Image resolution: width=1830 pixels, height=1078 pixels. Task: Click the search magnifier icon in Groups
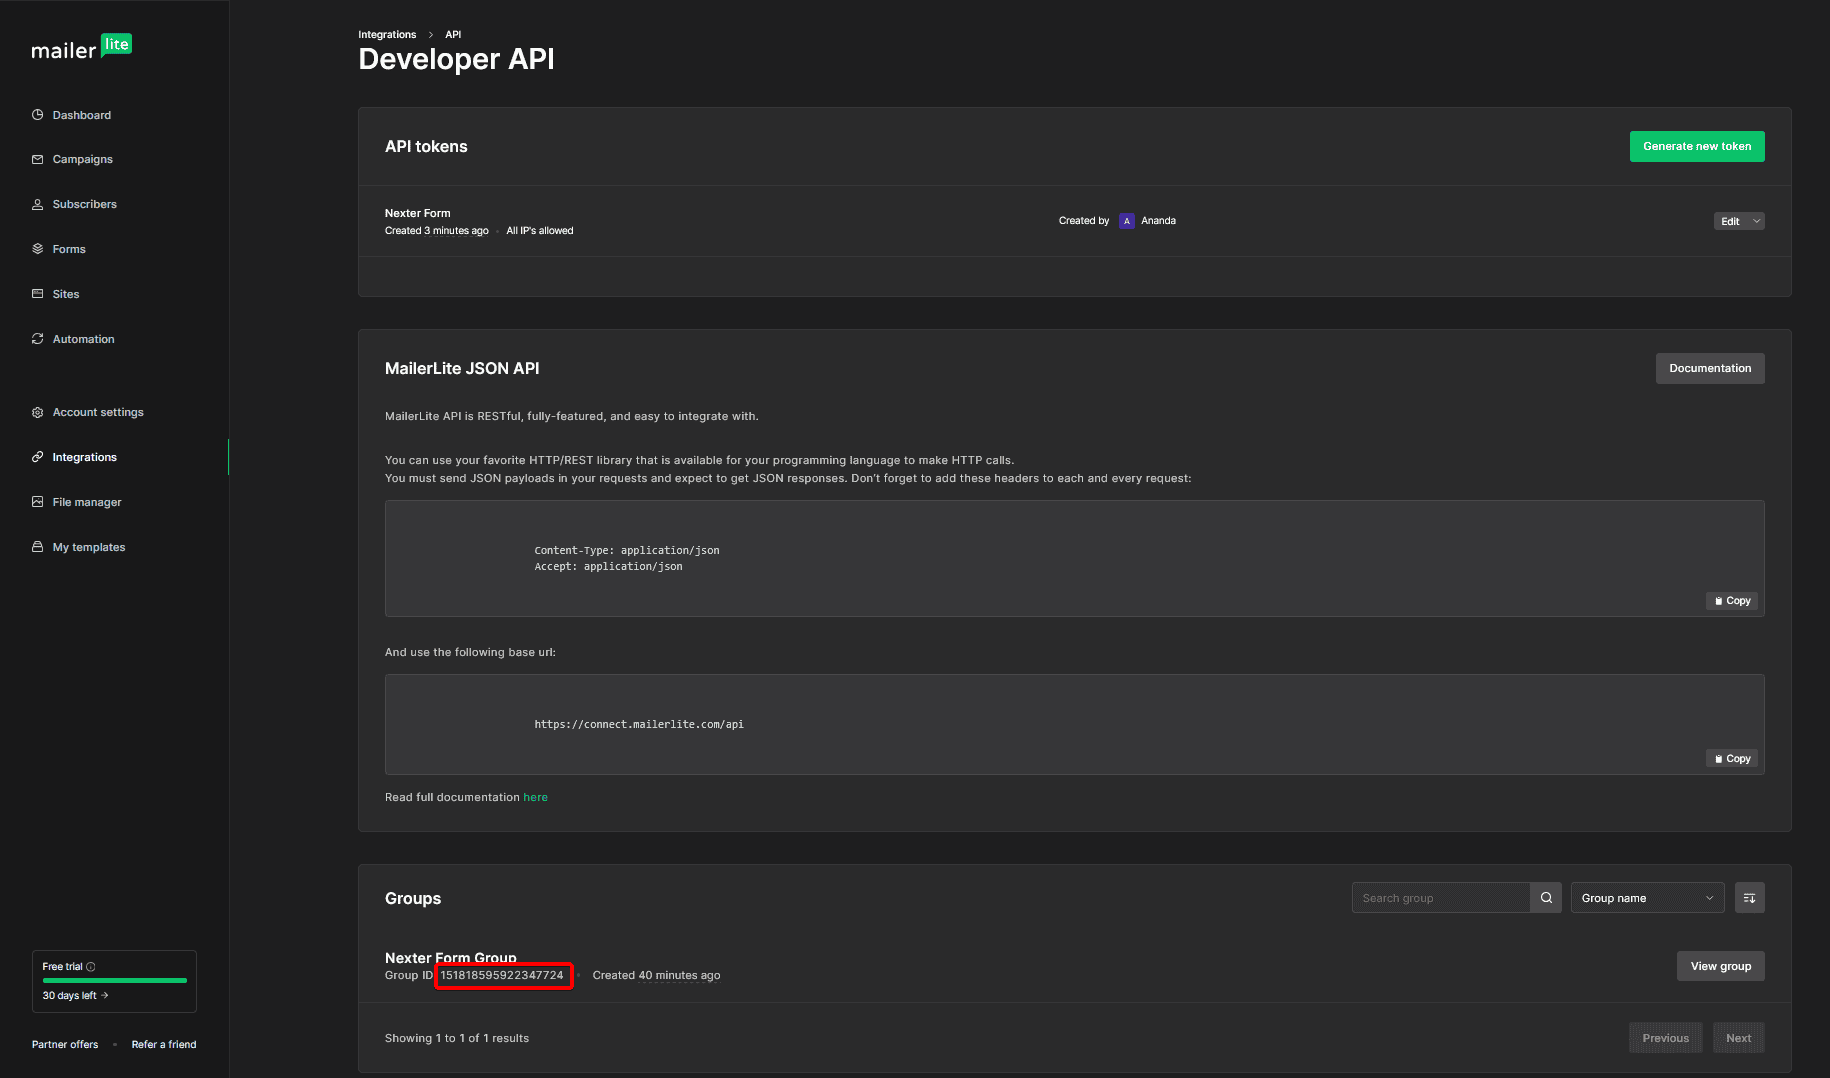(1546, 898)
